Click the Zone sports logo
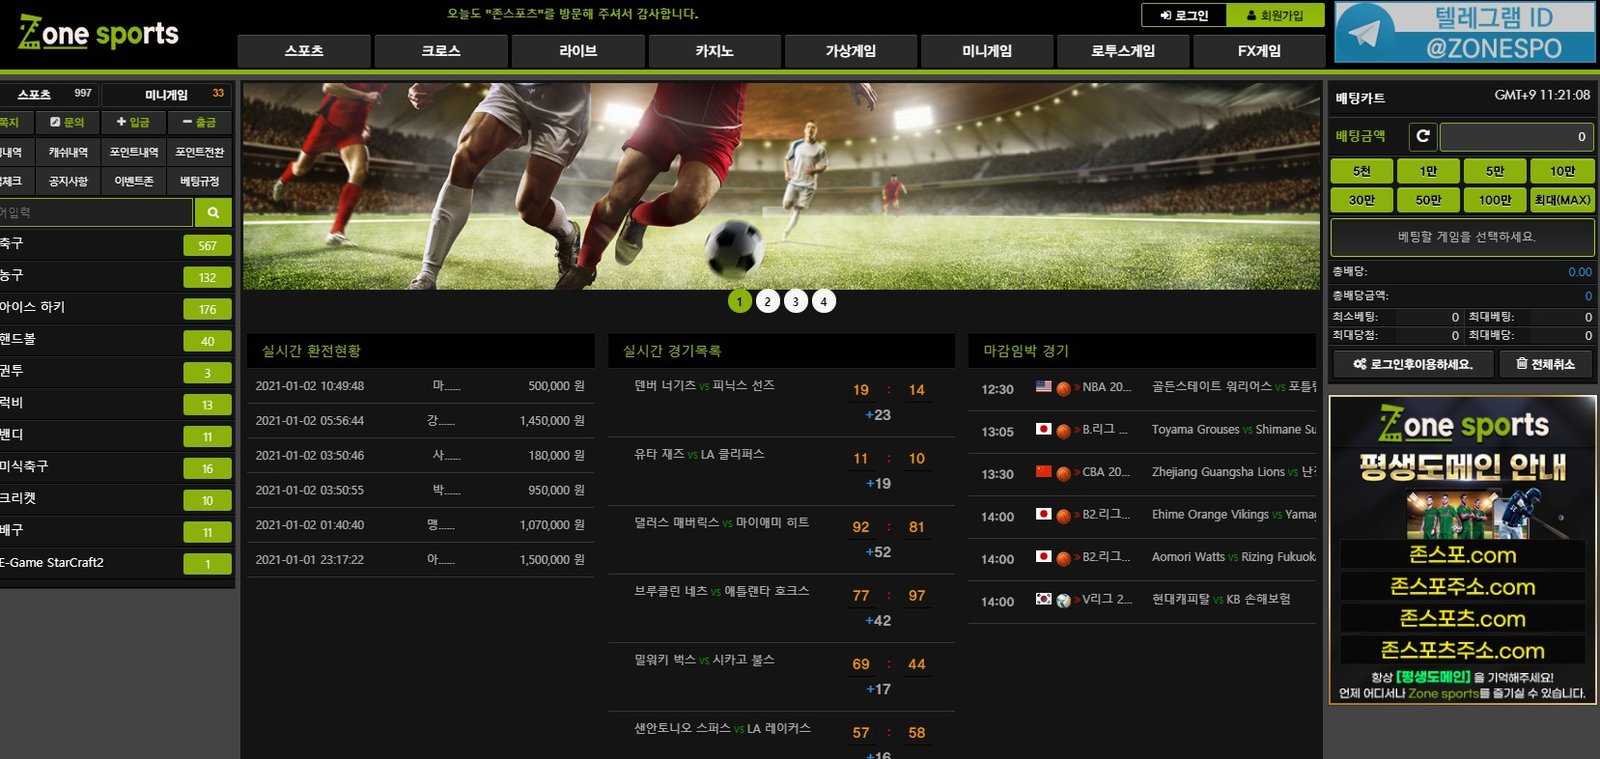The width and height of the screenshot is (1600, 759). click(98, 34)
